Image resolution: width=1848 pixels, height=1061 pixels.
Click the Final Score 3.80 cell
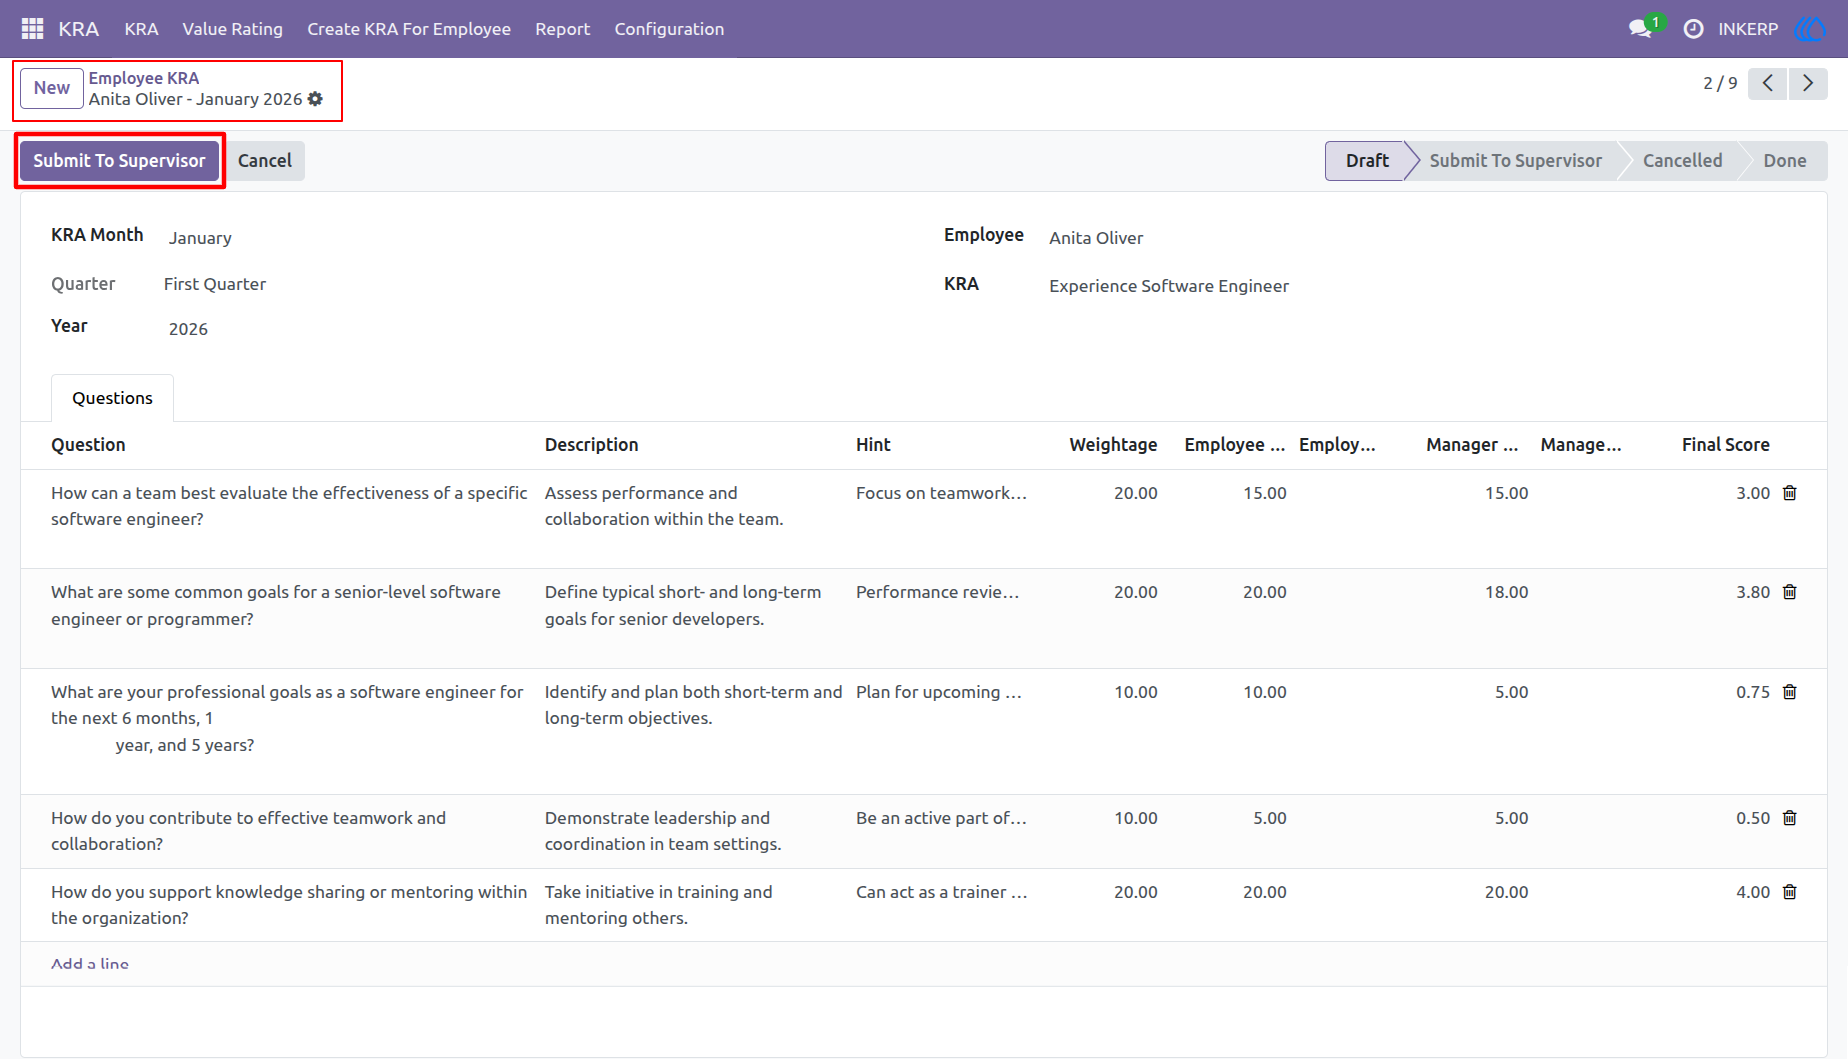tap(1753, 592)
